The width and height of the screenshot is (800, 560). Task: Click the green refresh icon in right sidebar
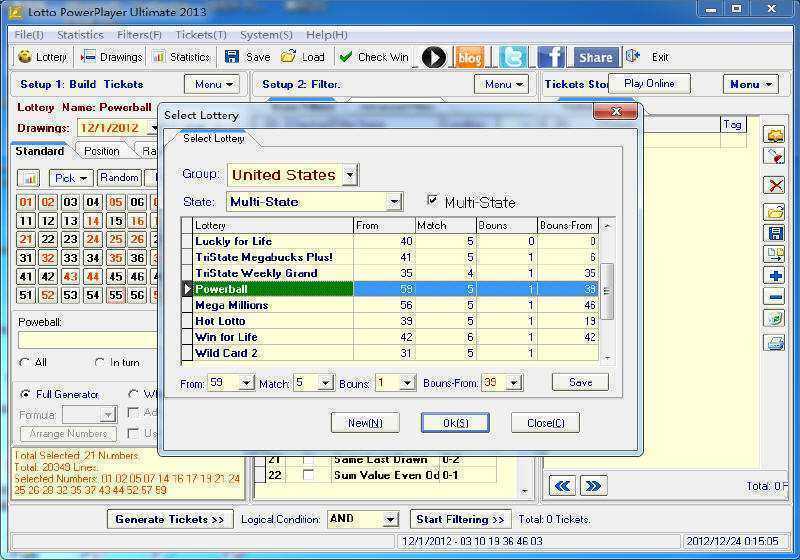point(776,319)
